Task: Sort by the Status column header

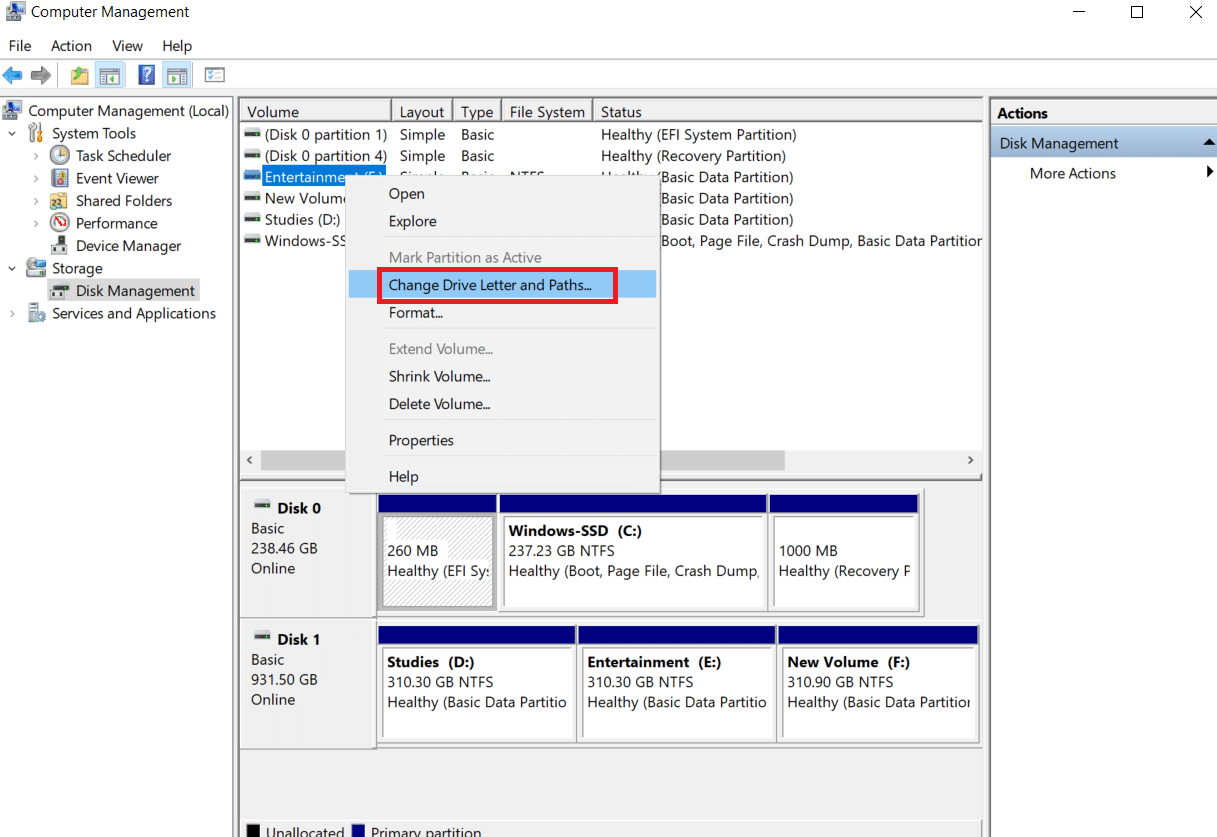Action: (x=788, y=112)
